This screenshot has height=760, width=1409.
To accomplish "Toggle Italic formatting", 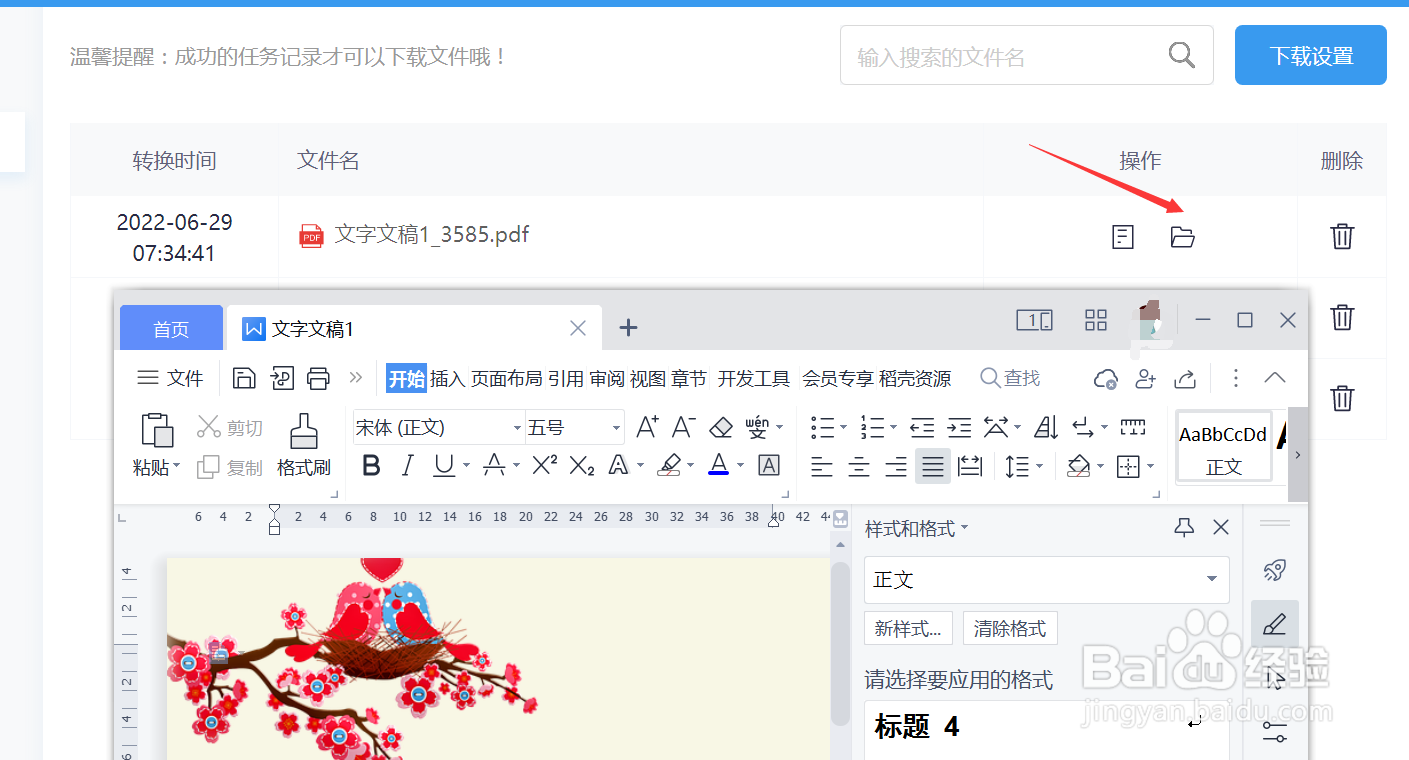I will point(407,466).
